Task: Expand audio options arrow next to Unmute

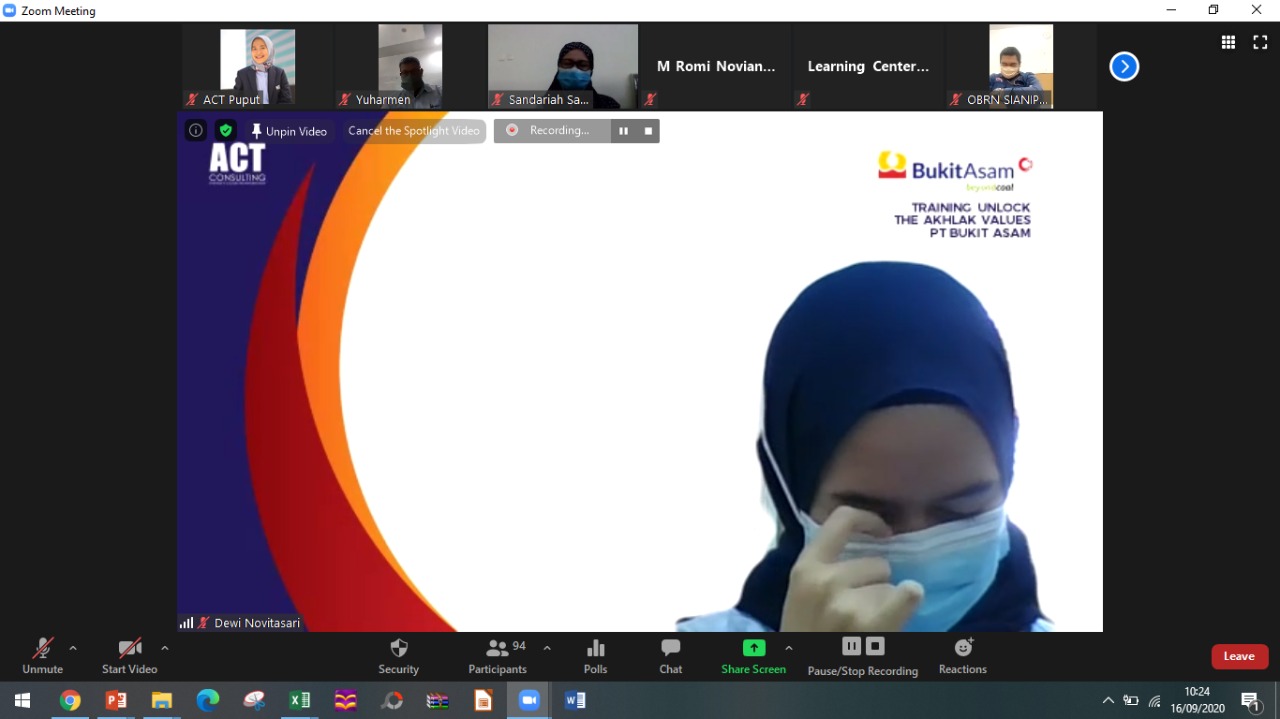Action: pos(73,648)
